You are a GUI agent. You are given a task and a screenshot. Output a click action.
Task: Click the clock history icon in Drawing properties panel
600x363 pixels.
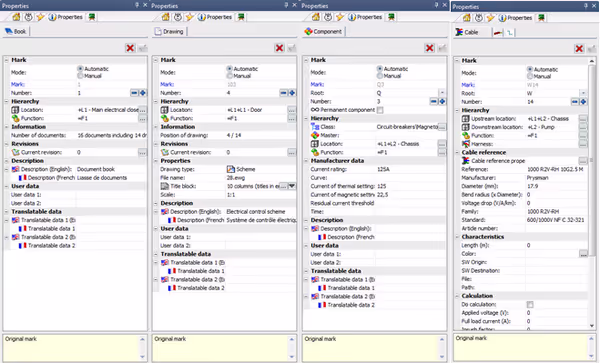point(178,17)
